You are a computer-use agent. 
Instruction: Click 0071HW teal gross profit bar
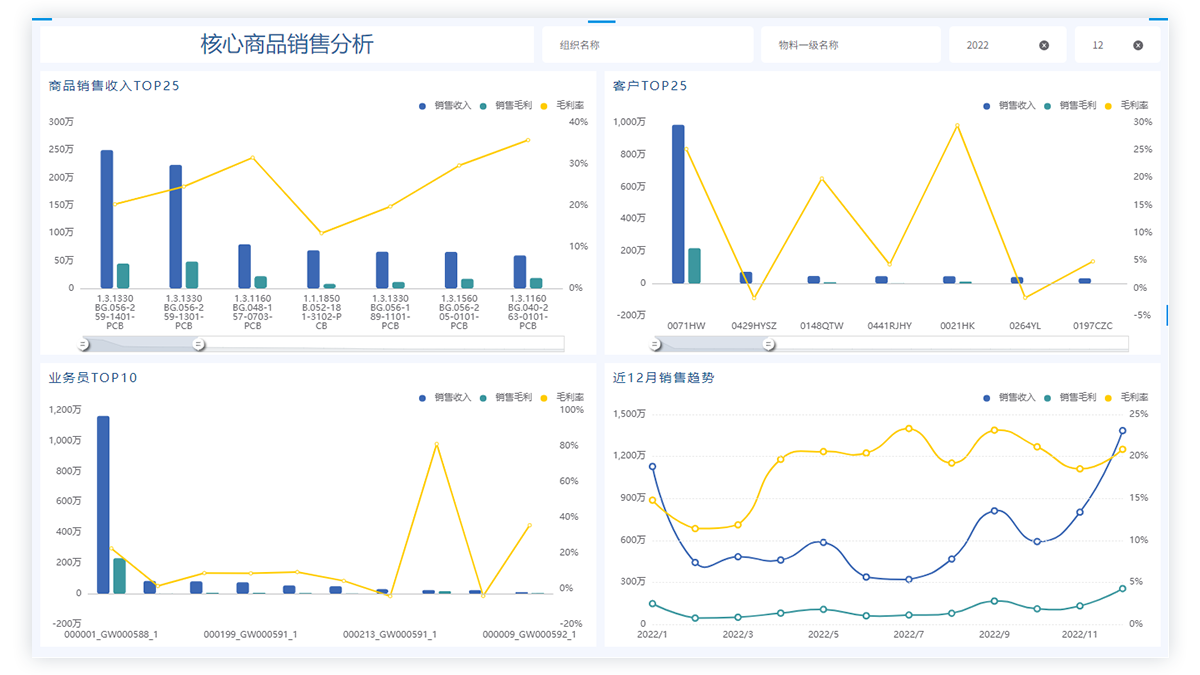(694, 266)
